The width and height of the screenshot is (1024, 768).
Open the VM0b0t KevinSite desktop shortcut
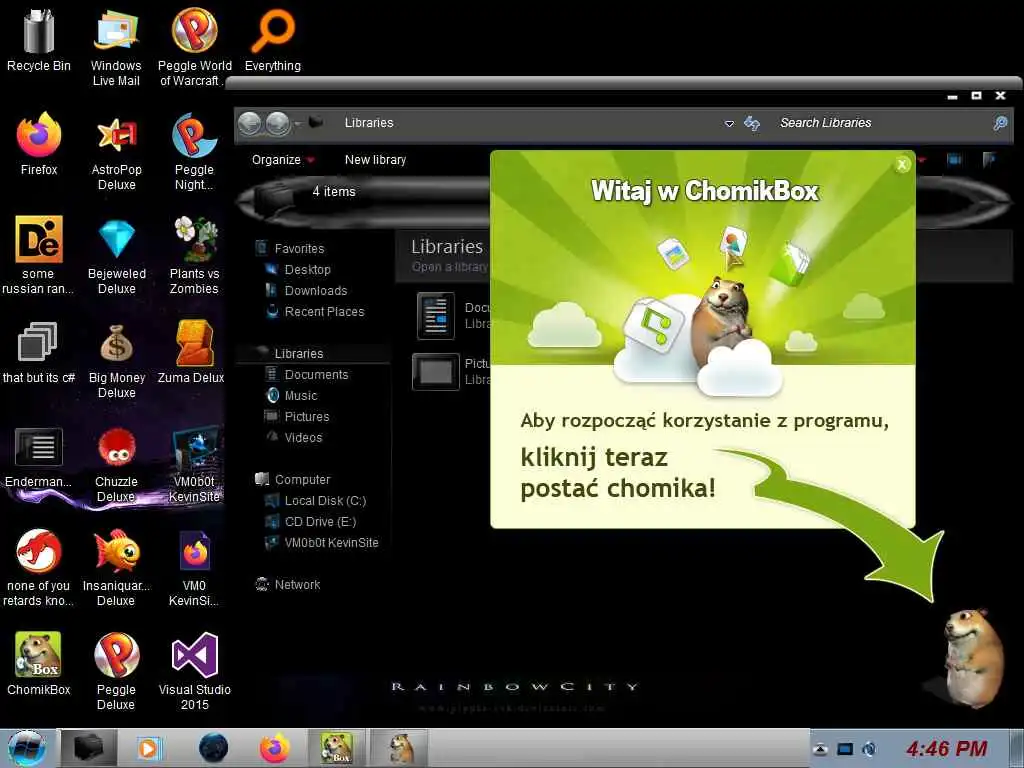[x=195, y=464]
